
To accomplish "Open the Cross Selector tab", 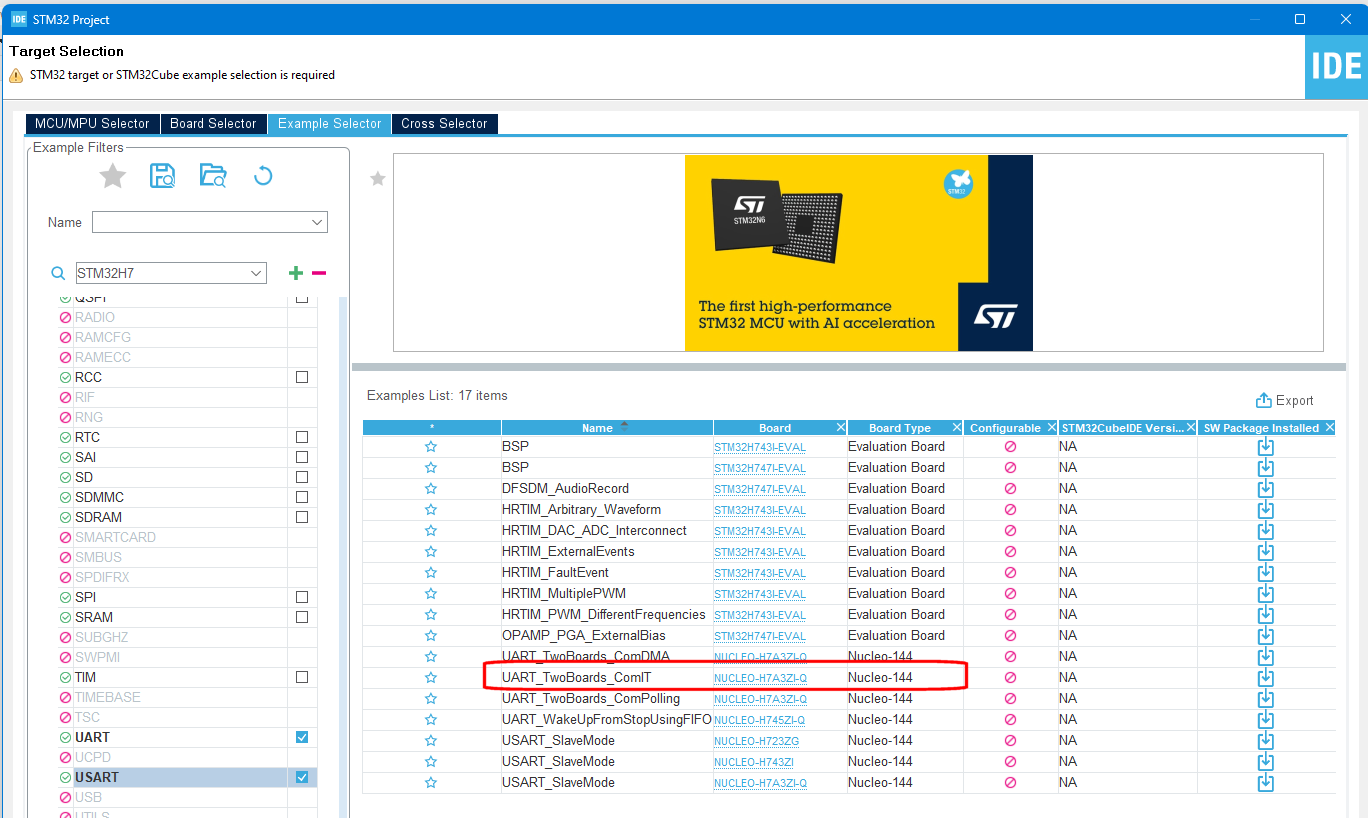I will [x=444, y=123].
